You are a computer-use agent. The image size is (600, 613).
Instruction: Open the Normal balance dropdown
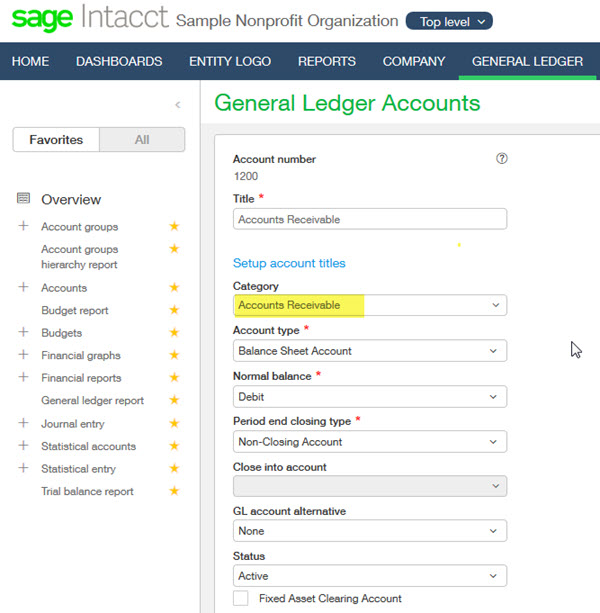pos(370,397)
